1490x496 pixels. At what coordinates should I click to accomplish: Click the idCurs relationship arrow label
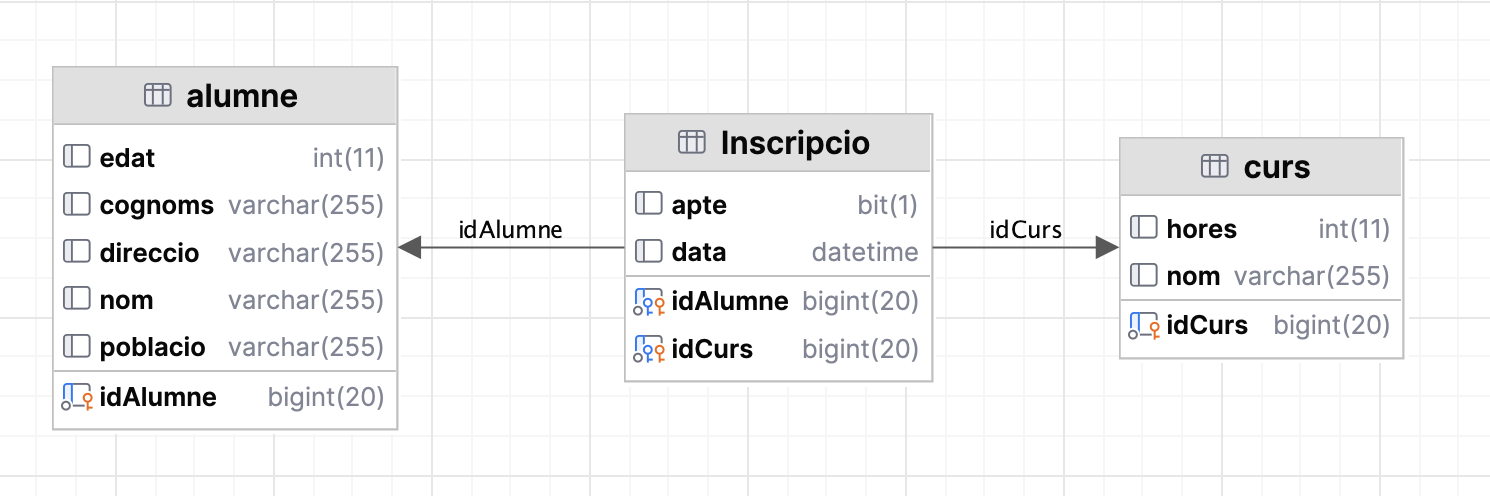[x=1025, y=230]
